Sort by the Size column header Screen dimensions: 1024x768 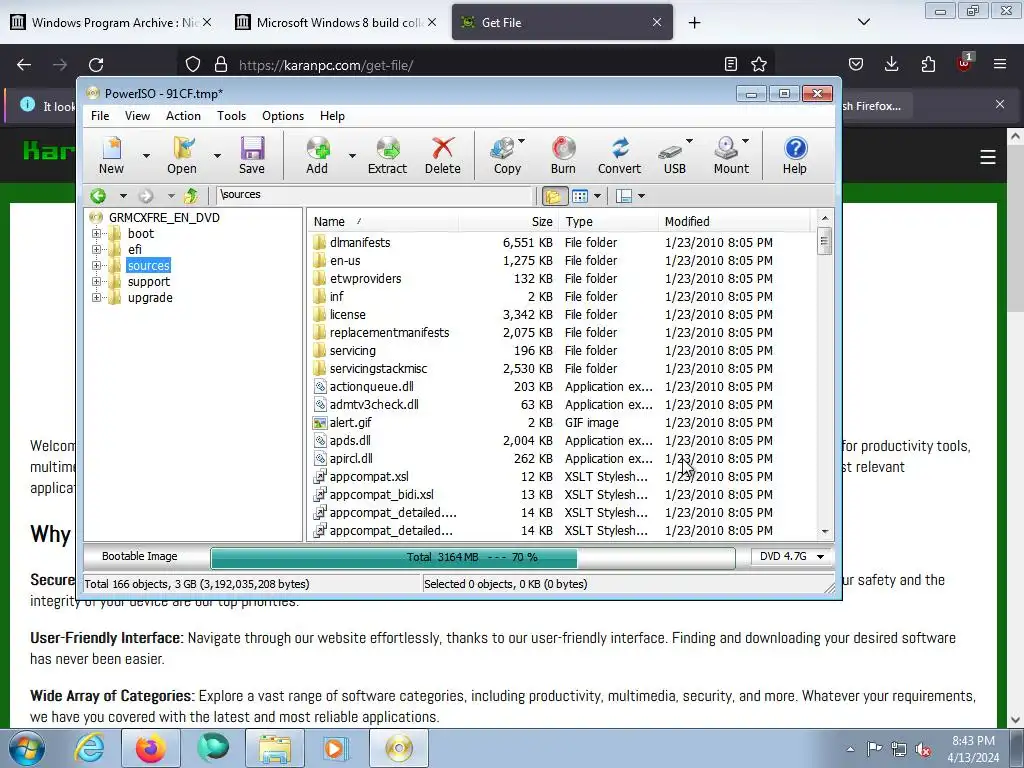click(x=508, y=221)
